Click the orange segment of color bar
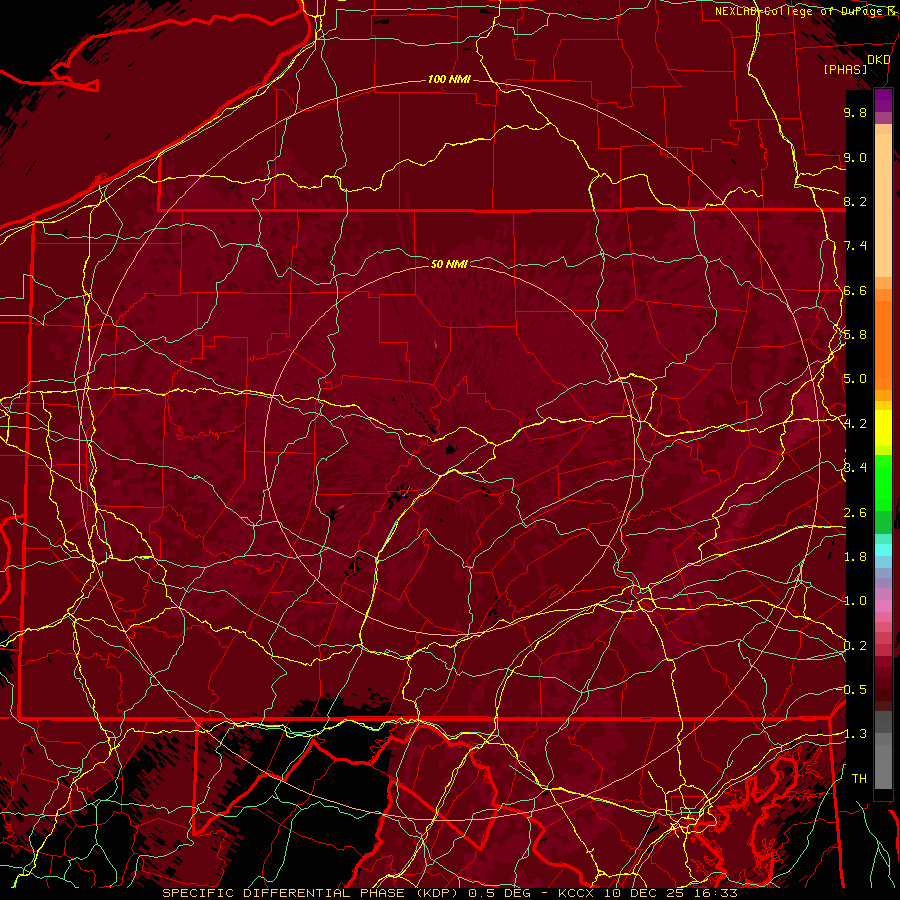This screenshot has width=900, height=900. pyautogui.click(x=883, y=344)
